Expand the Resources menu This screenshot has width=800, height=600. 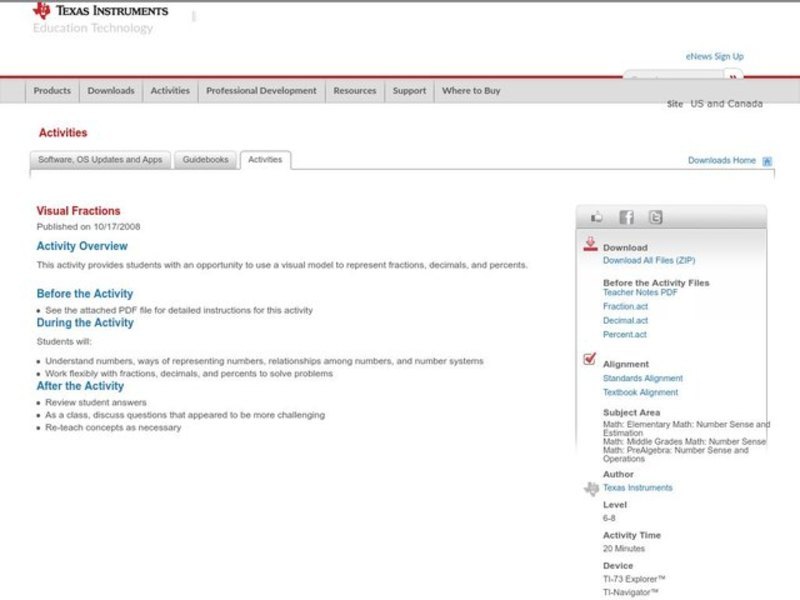[x=354, y=91]
